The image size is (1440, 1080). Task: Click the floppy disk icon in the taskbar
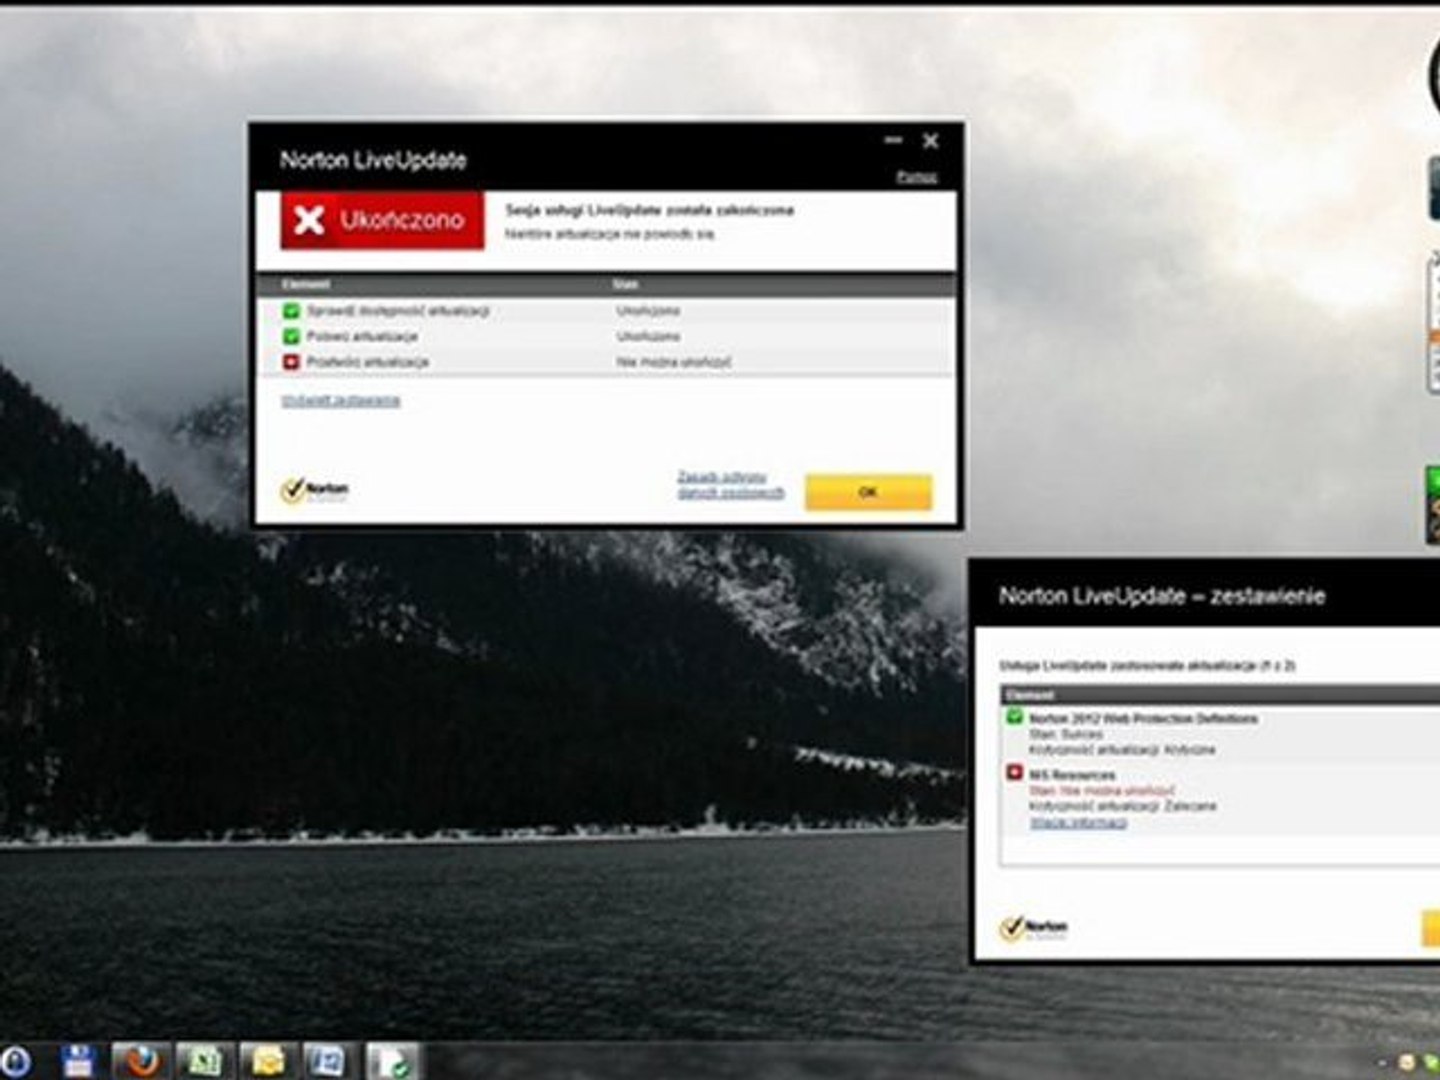click(78, 1062)
